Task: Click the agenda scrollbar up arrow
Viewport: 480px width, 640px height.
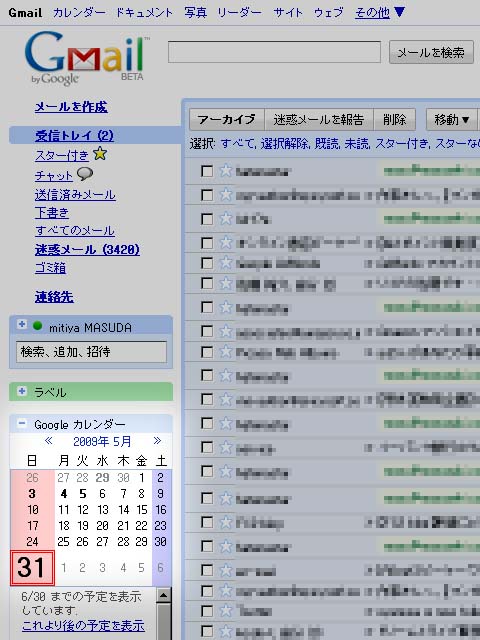Action: coord(164,595)
